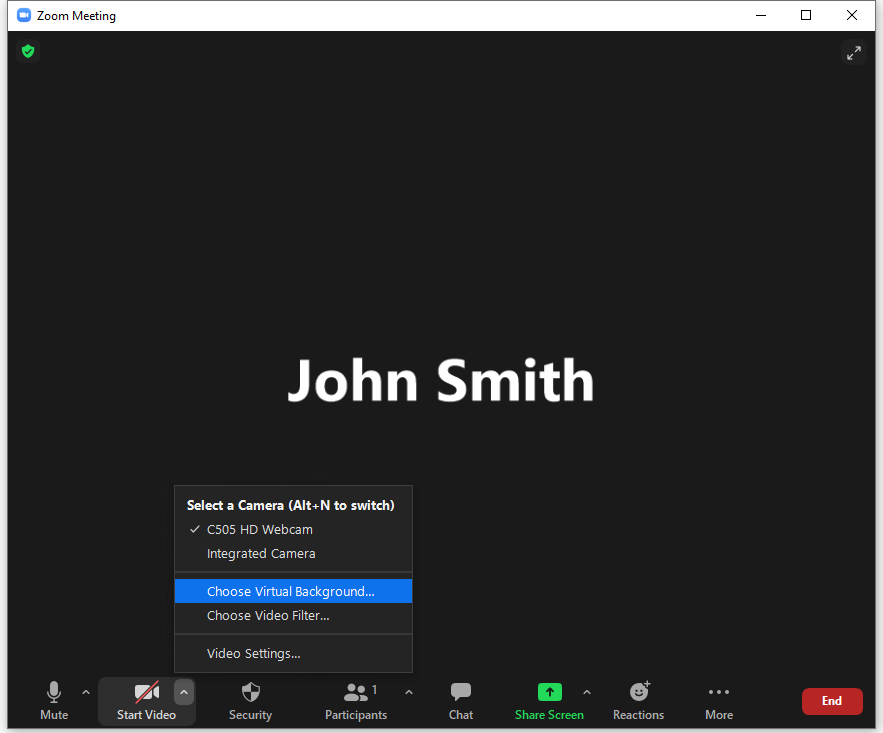883x733 pixels.
Task: Minimize the Zoom Meeting window
Action: click(761, 16)
